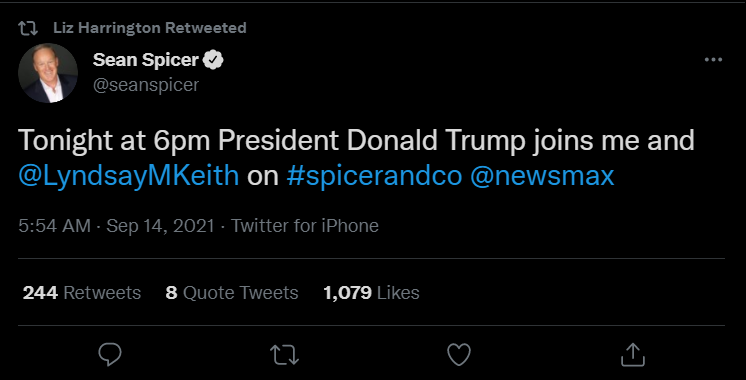Click the Sean Spicer display name
This screenshot has height=380, width=746.
[x=146, y=60]
